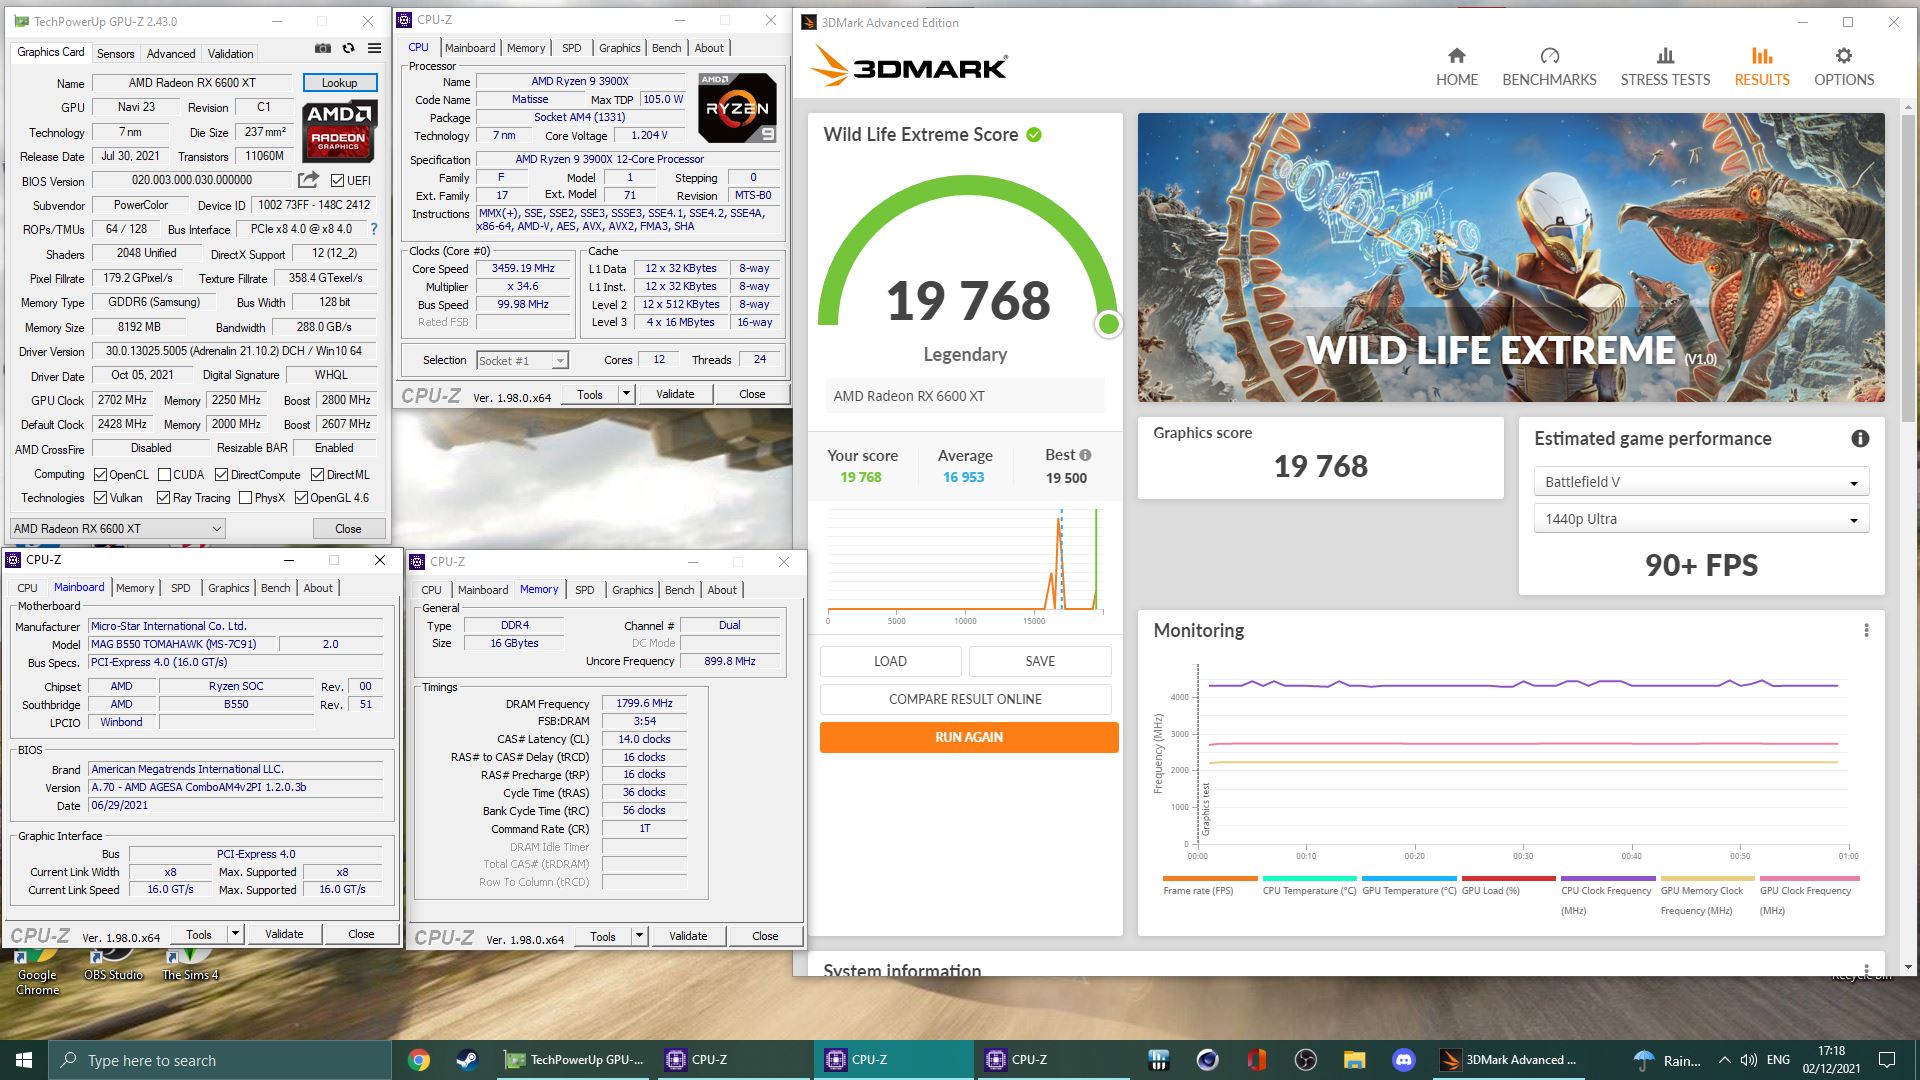Open Graphics tab in CPU-Z Memory window
The height and width of the screenshot is (1080, 1920).
(x=632, y=590)
